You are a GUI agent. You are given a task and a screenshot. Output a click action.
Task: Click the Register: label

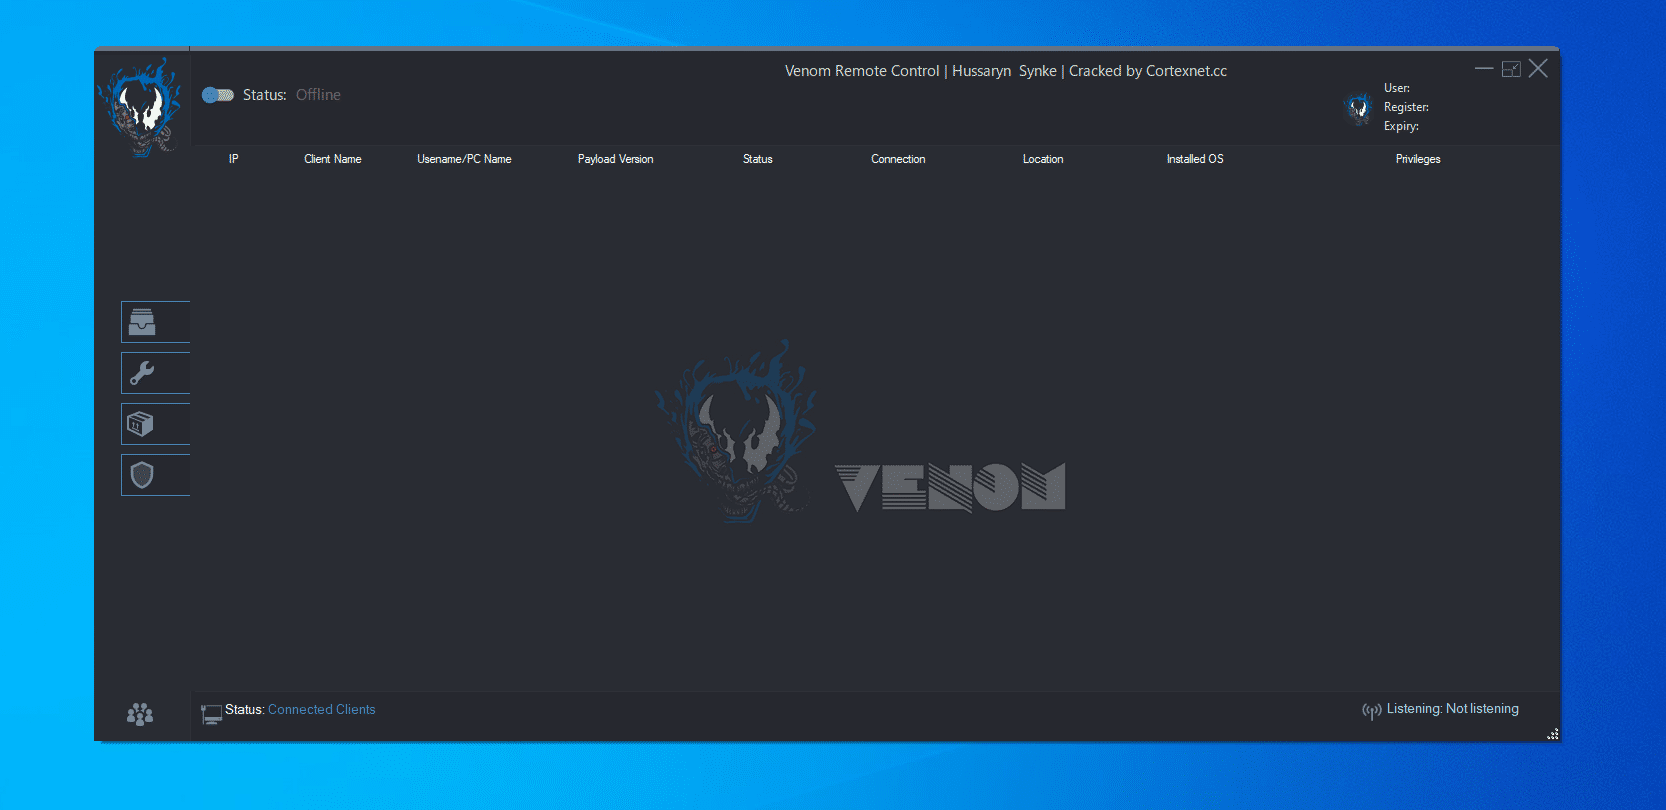pos(1406,107)
